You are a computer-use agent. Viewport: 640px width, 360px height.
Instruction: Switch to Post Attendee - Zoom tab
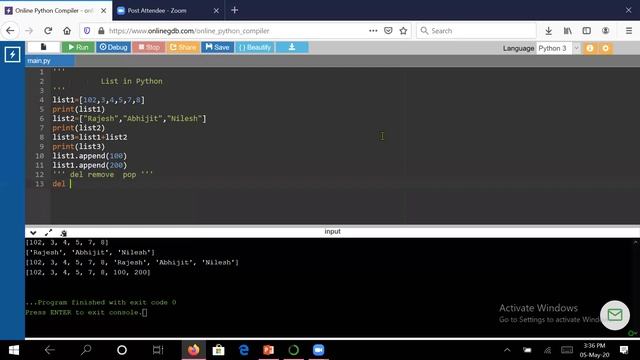157,11
